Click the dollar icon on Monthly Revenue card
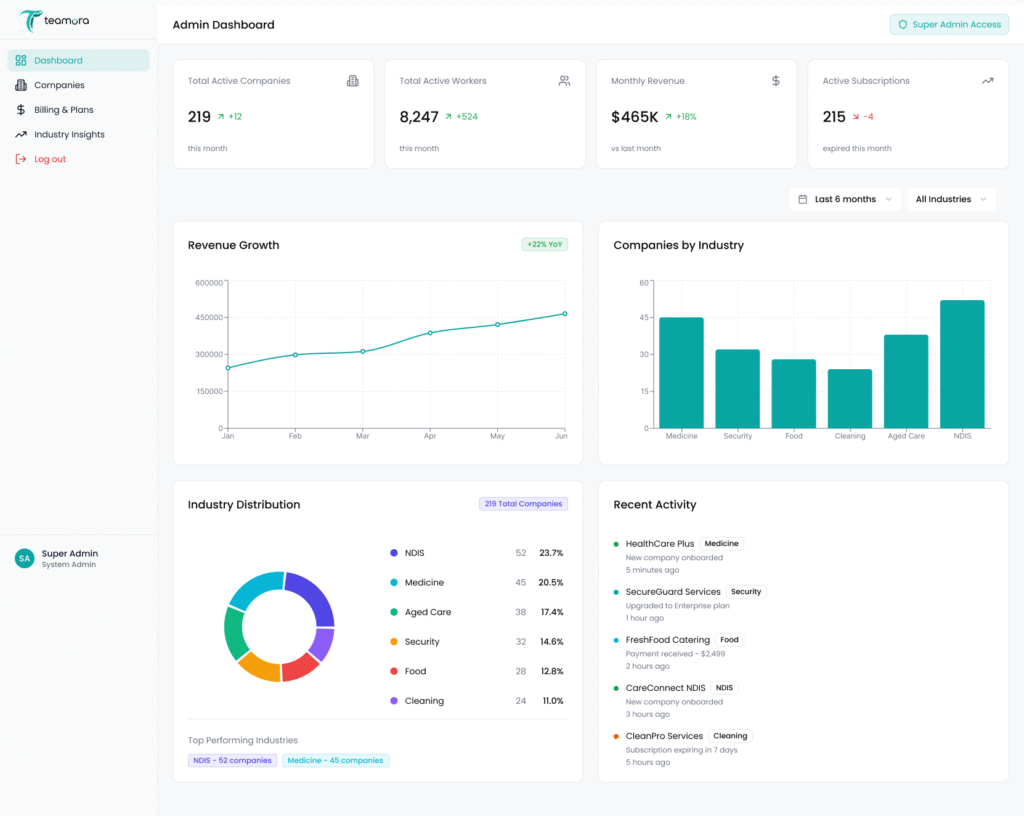The height and width of the screenshot is (816, 1024). 776,81
